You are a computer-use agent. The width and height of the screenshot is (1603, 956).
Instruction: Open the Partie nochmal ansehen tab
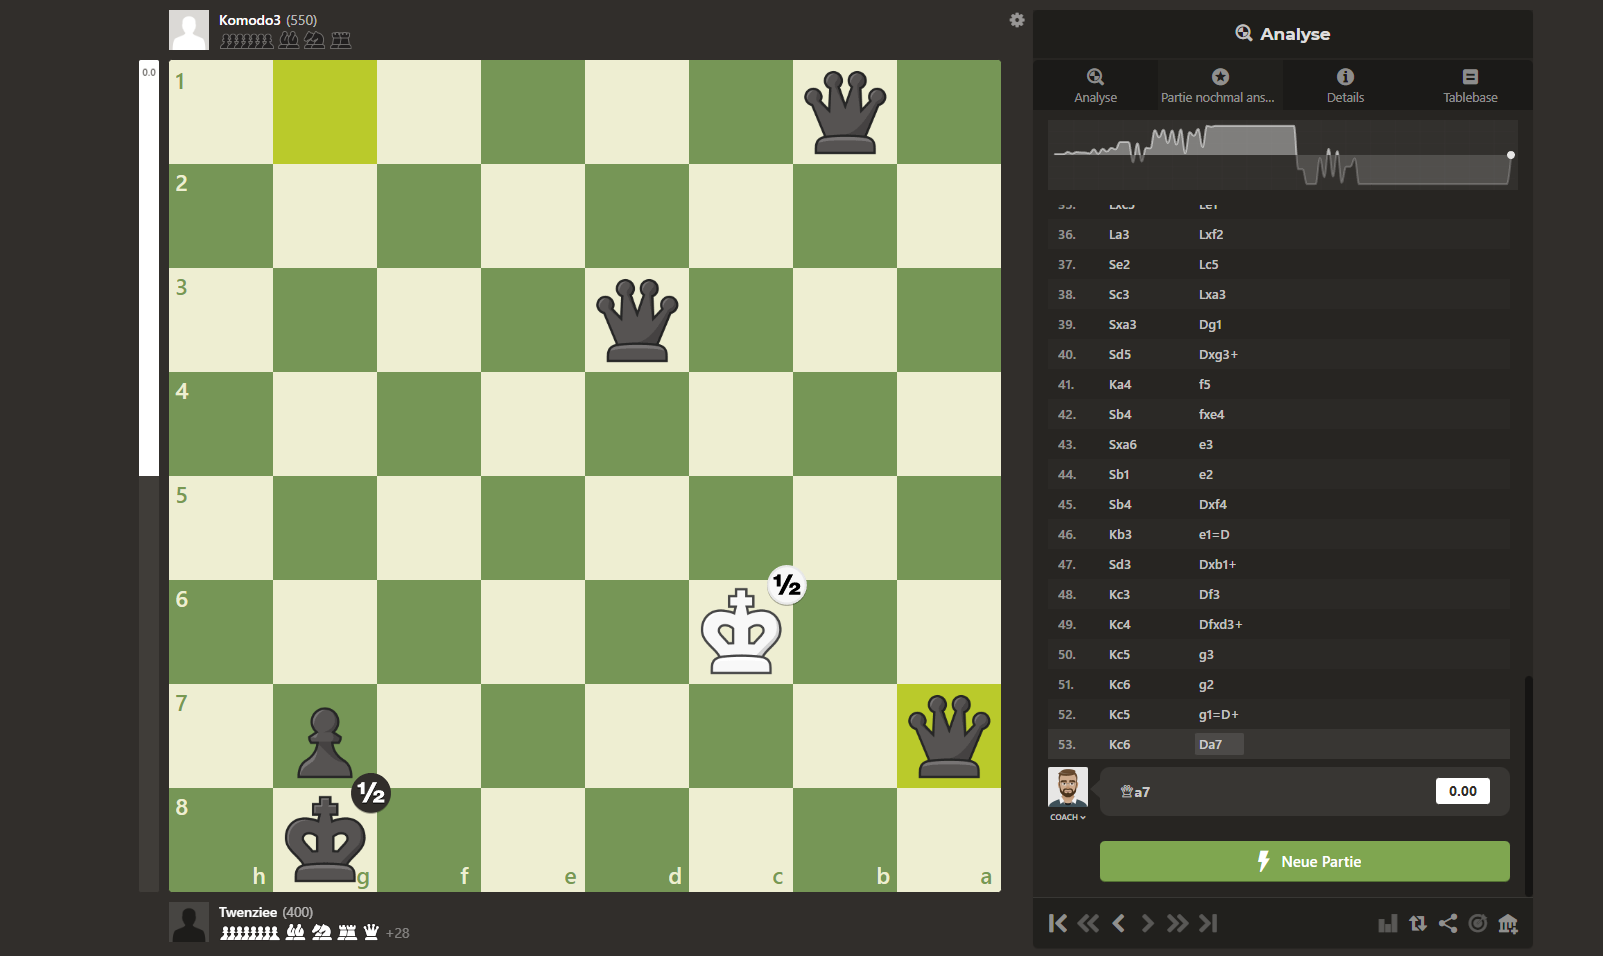(x=1219, y=85)
